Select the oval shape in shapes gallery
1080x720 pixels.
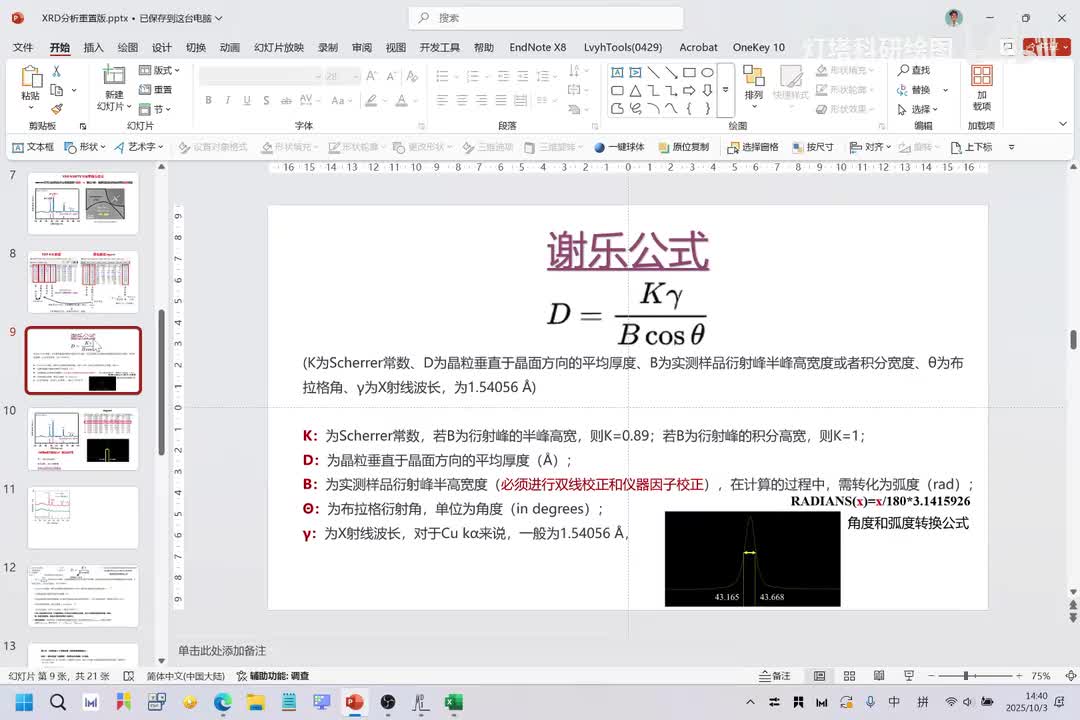[x=707, y=72]
